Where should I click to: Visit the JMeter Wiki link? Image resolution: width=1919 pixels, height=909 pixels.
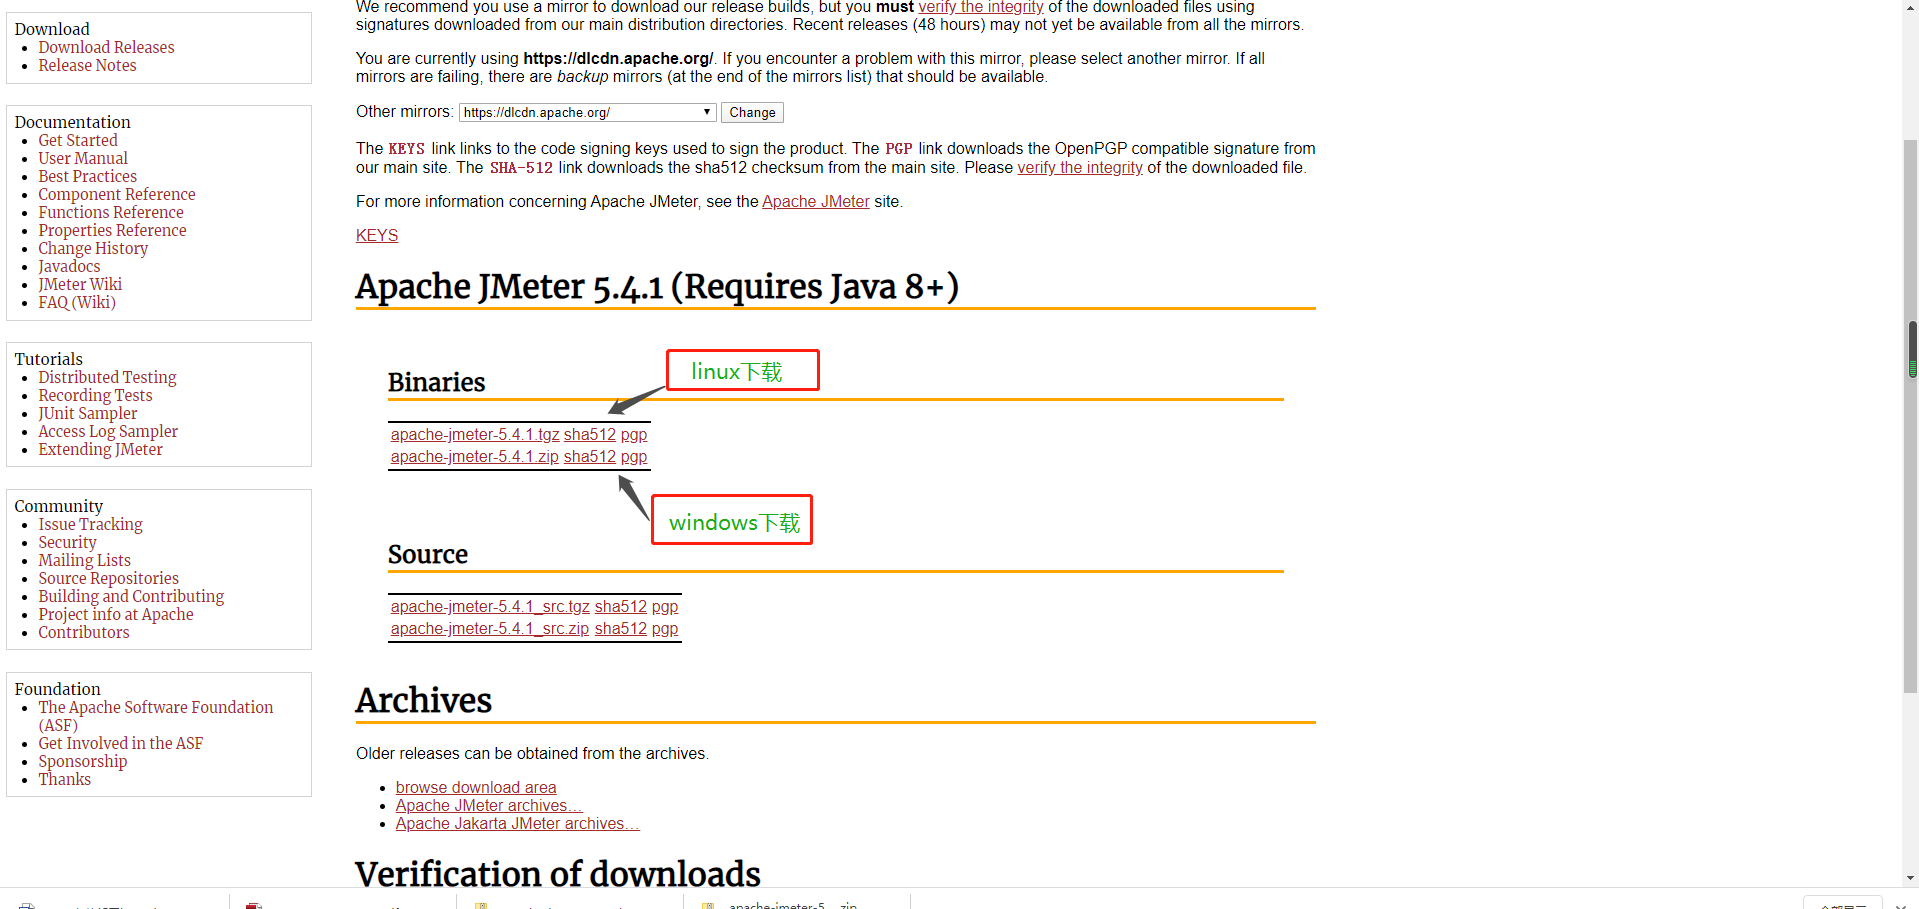click(80, 284)
